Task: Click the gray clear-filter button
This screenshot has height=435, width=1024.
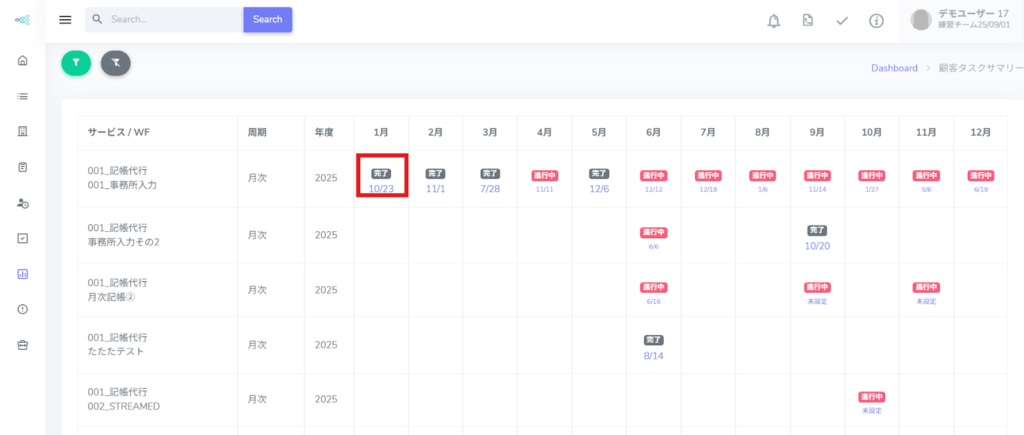Action: pos(116,63)
